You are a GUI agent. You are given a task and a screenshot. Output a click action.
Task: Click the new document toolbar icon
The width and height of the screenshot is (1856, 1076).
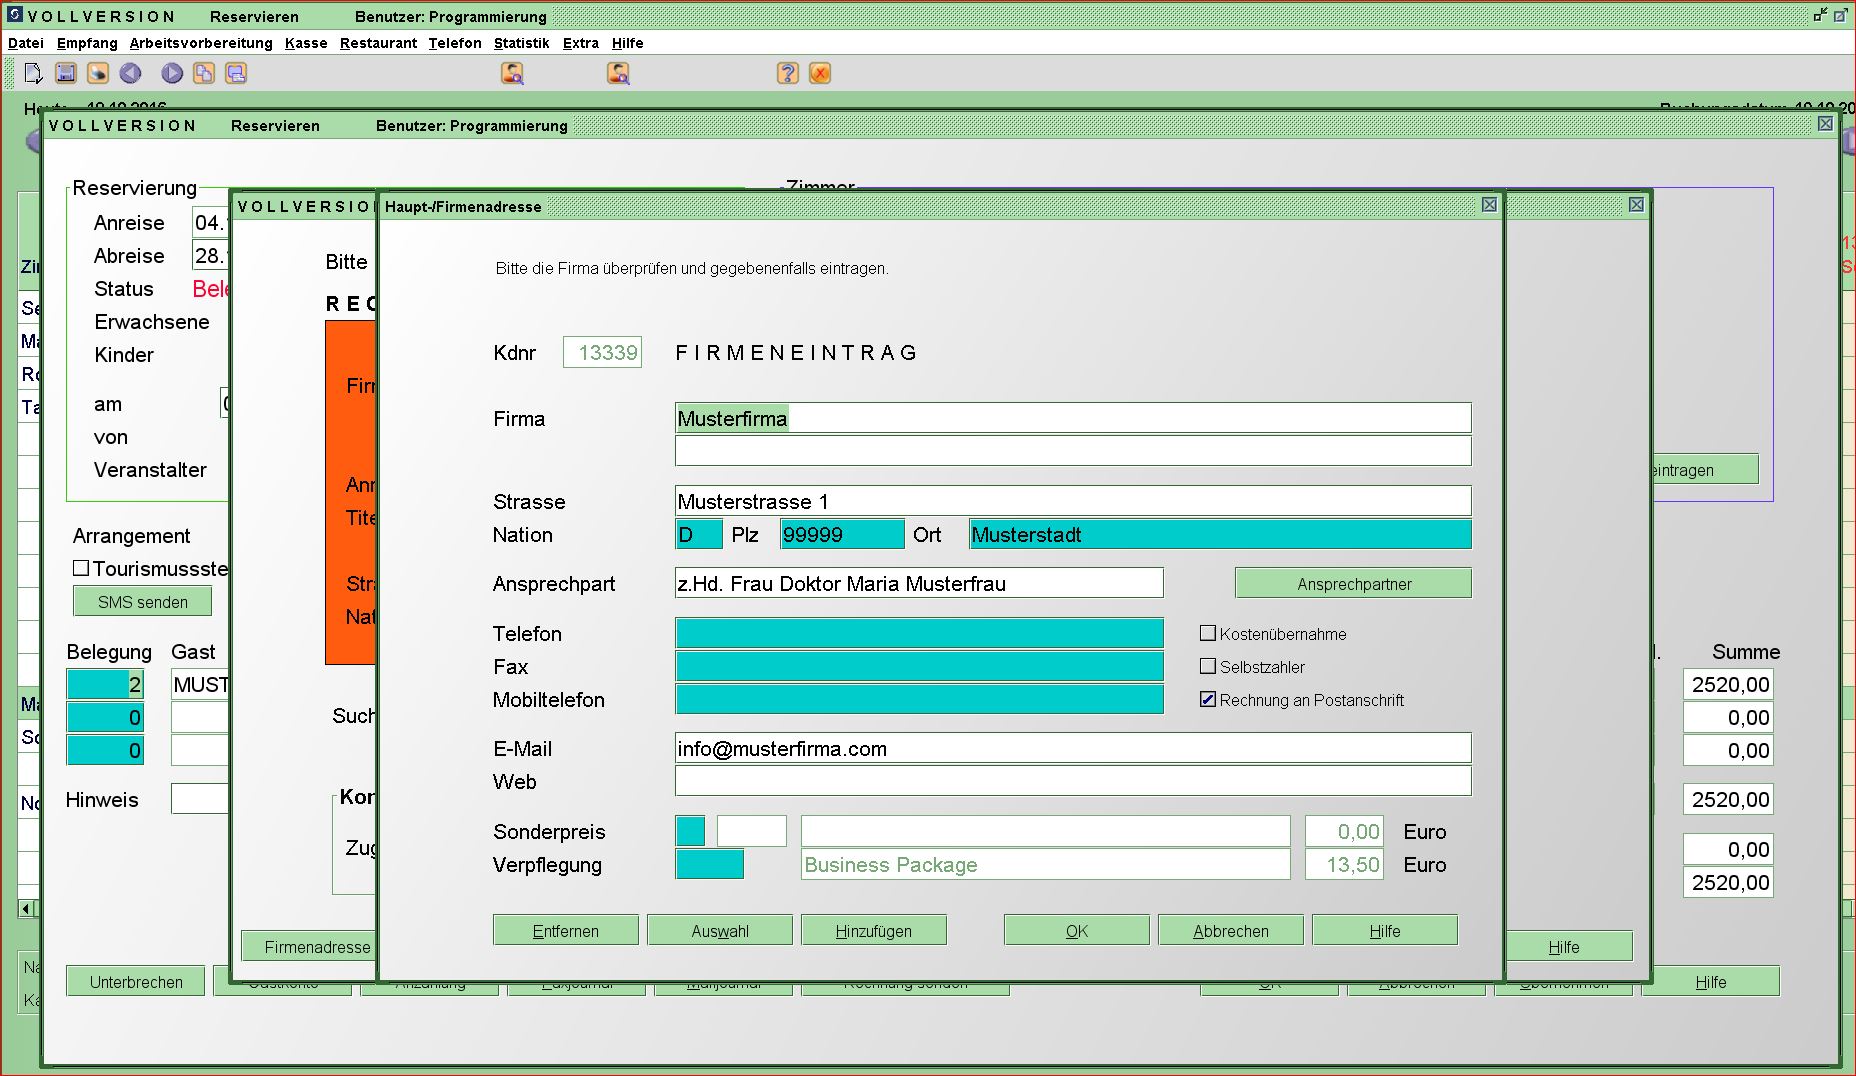click(33, 73)
